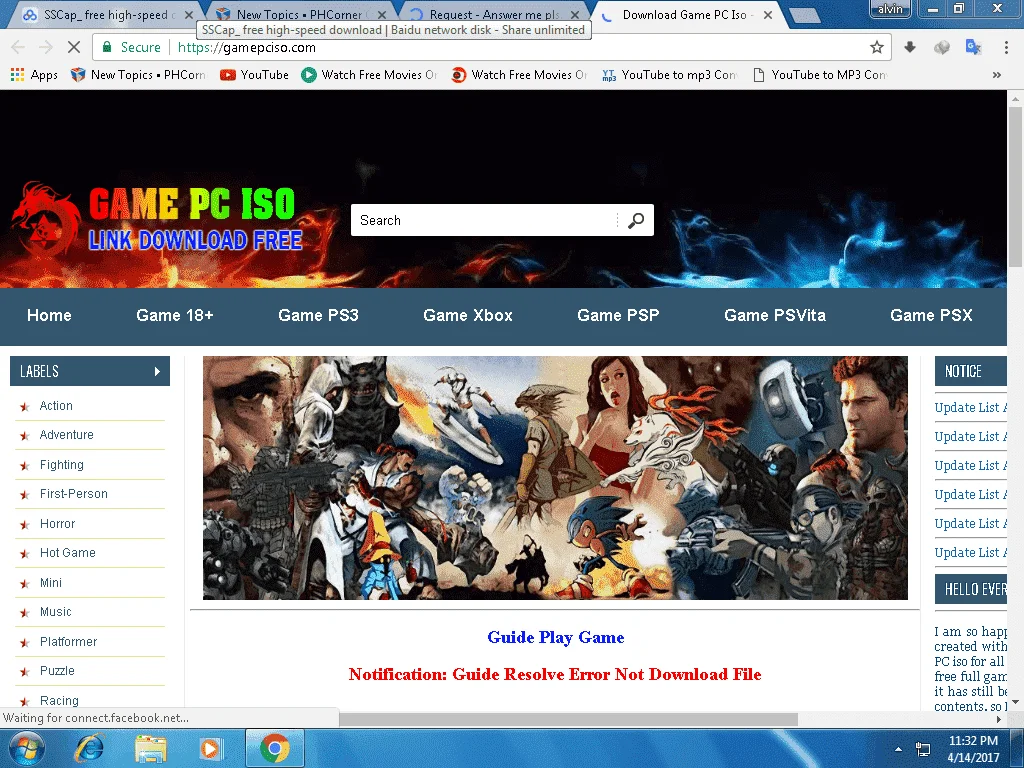
Task: Select the Fighting label
Action: (x=61, y=464)
